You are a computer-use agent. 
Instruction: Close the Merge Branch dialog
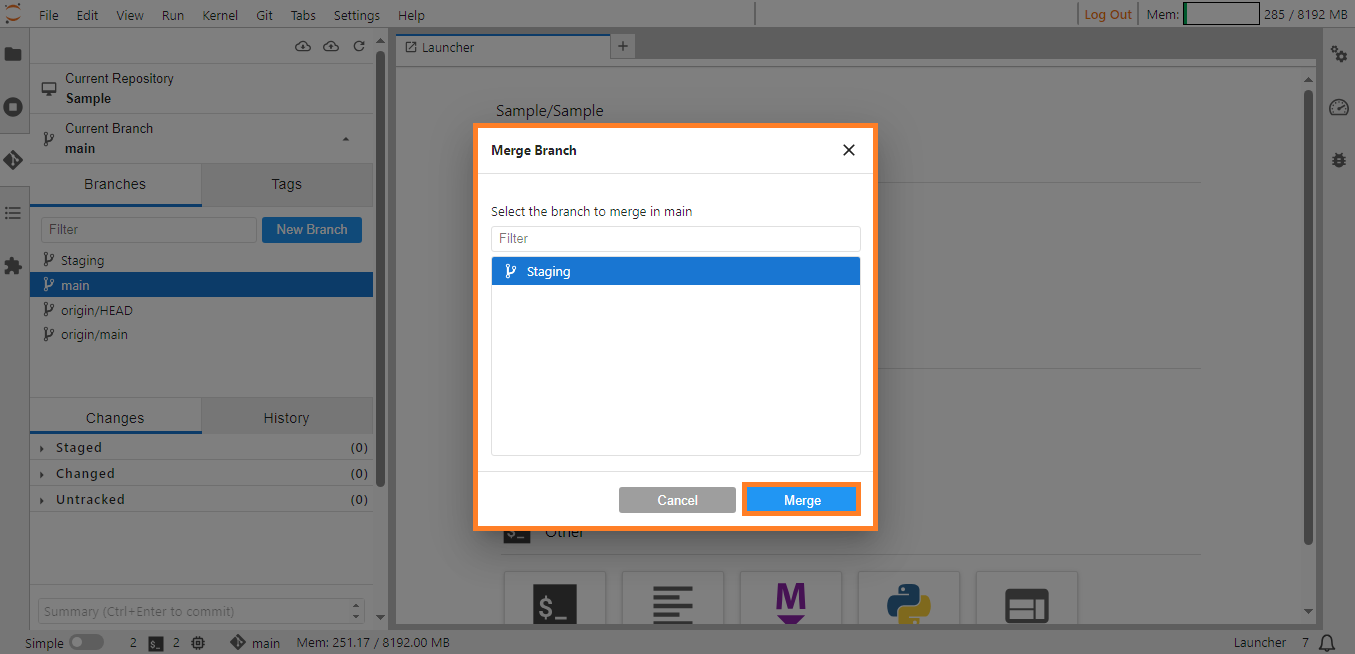click(x=849, y=150)
